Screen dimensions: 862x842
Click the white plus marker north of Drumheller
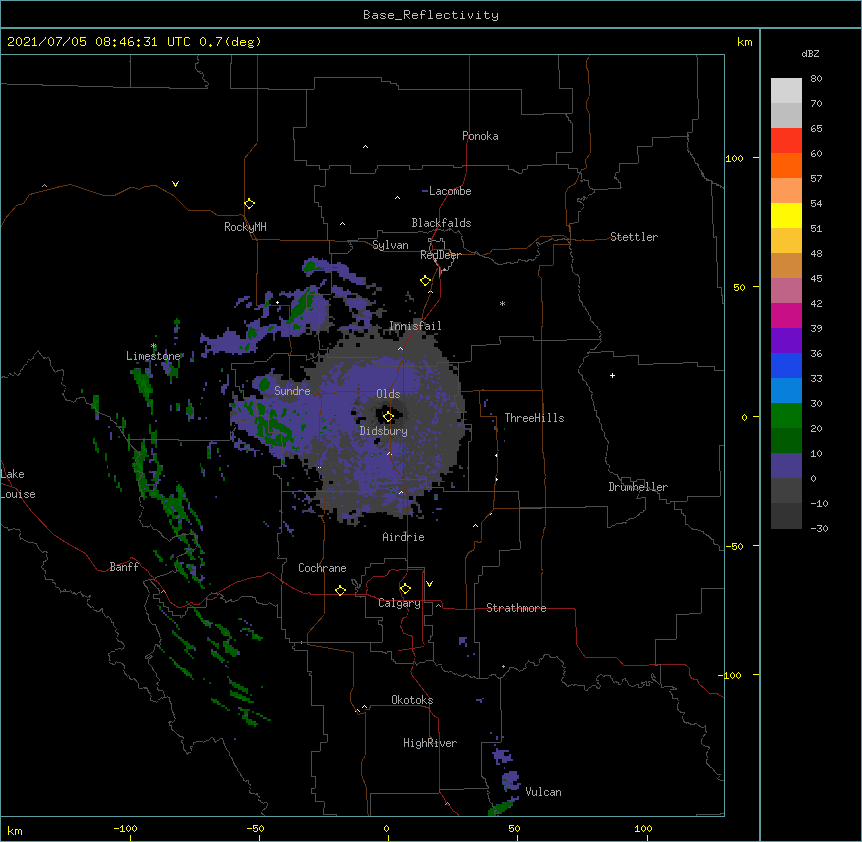612,375
